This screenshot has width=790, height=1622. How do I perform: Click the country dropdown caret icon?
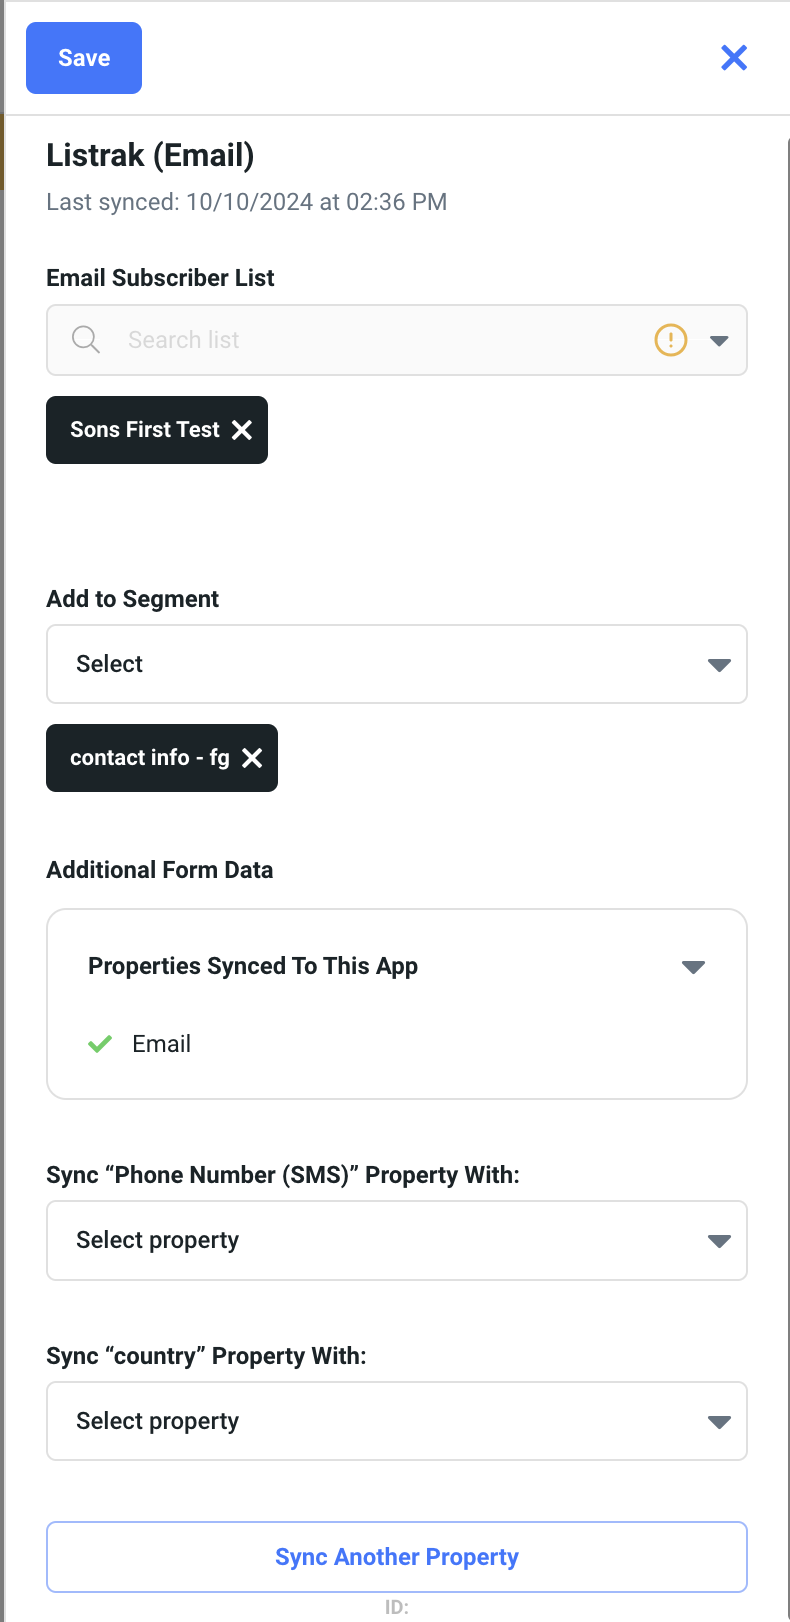[x=719, y=1422]
